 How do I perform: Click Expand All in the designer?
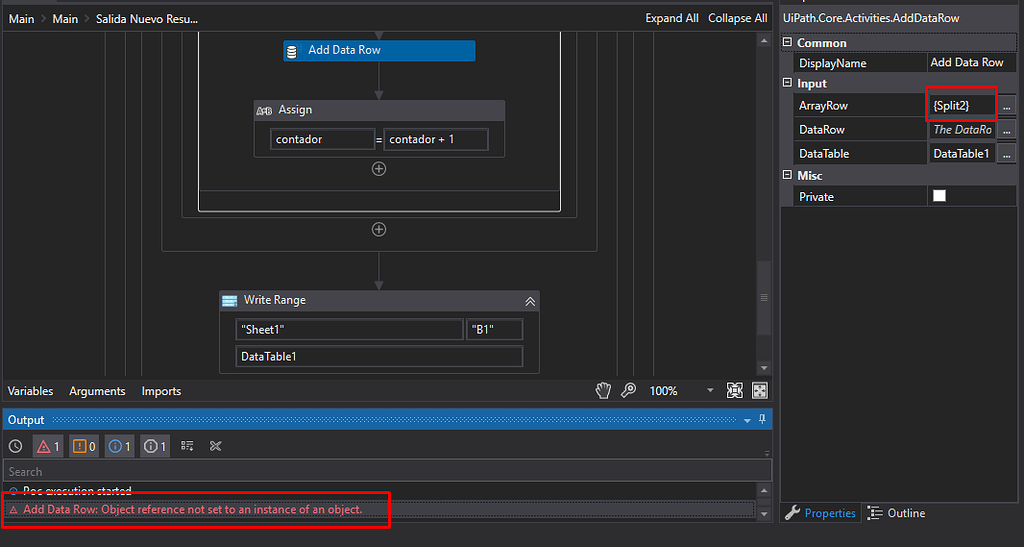point(672,18)
